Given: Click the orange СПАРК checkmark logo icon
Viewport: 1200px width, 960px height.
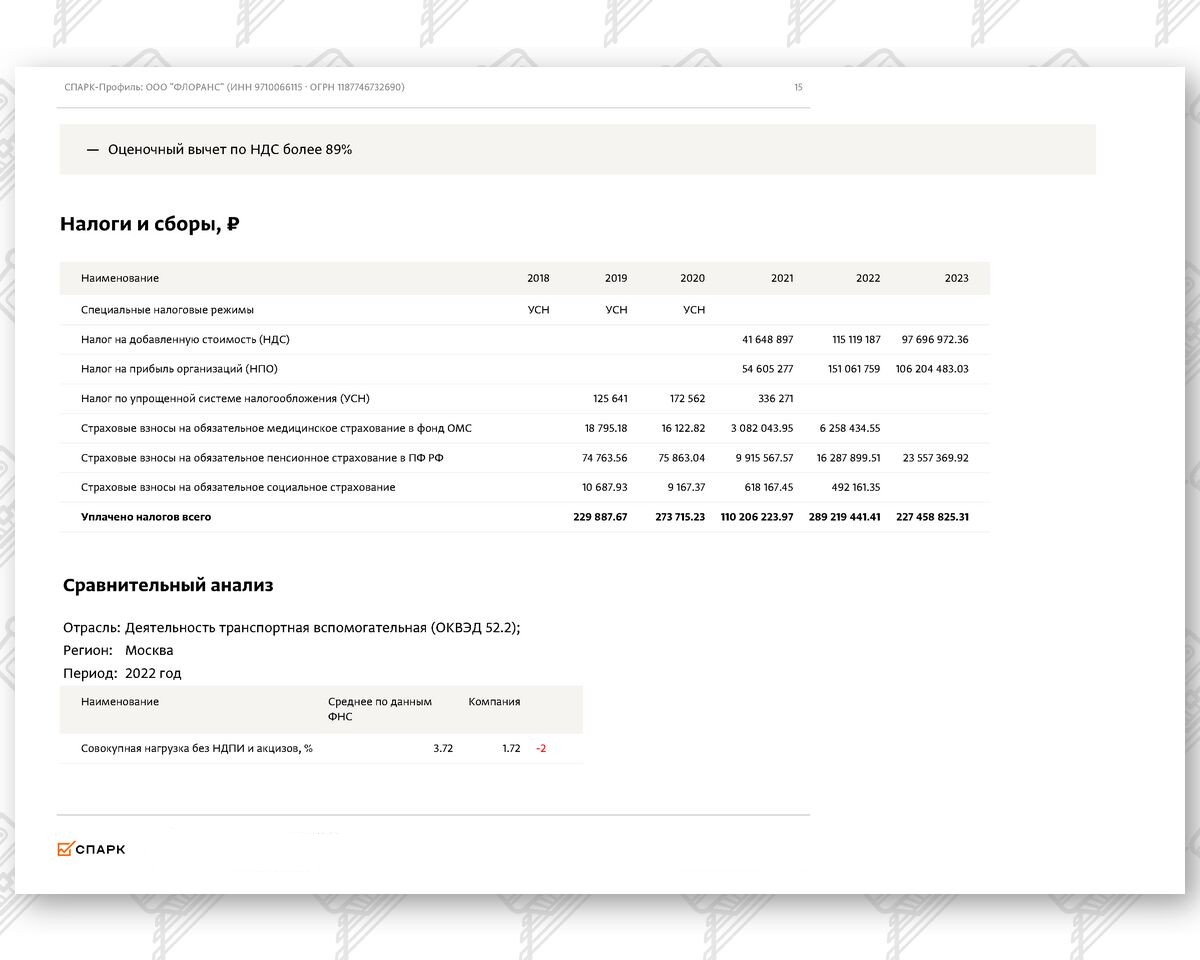Looking at the screenshot, I should (67, 848).
